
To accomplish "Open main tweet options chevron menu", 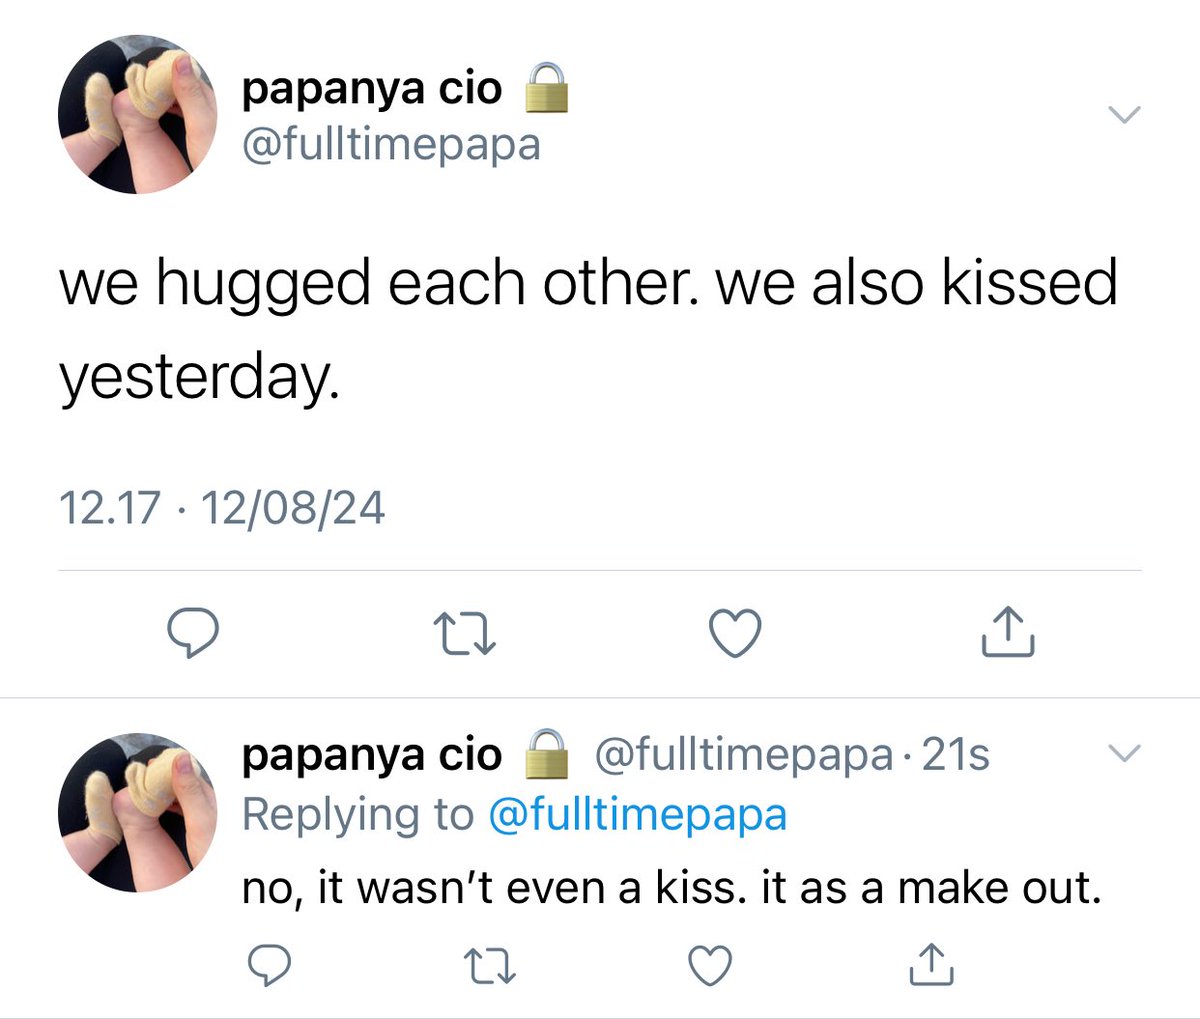I will coord(1125,115).
